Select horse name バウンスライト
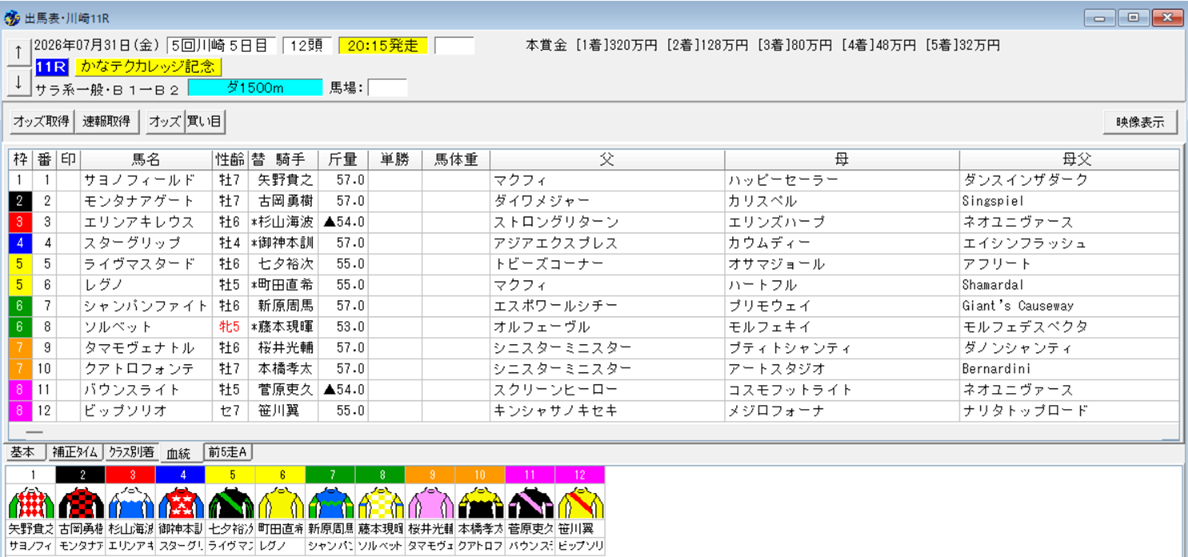The image size is (1188, 557). (x=133, y=390)
